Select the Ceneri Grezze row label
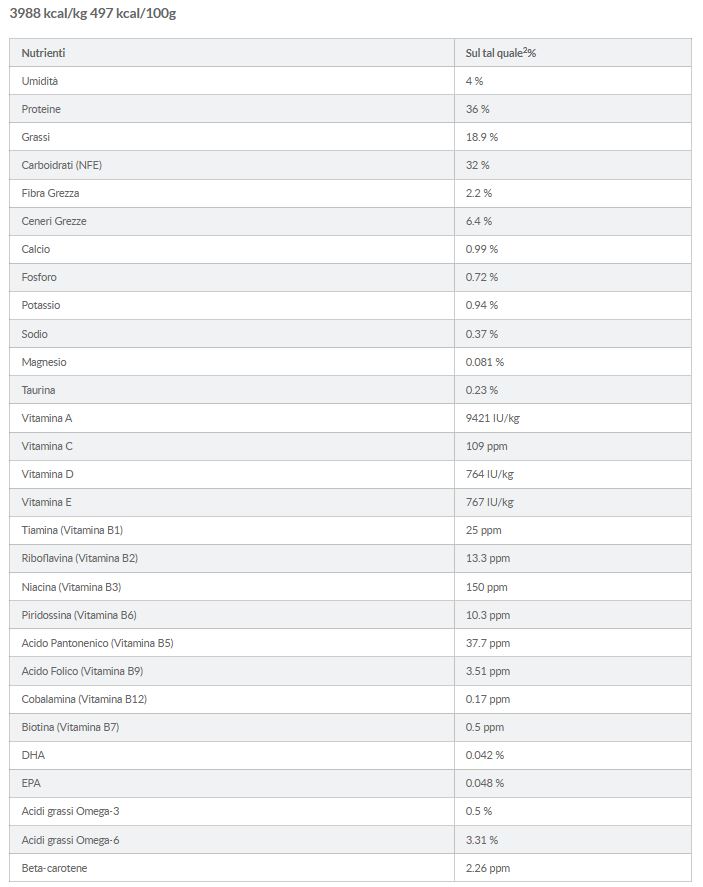 (54, 221)
